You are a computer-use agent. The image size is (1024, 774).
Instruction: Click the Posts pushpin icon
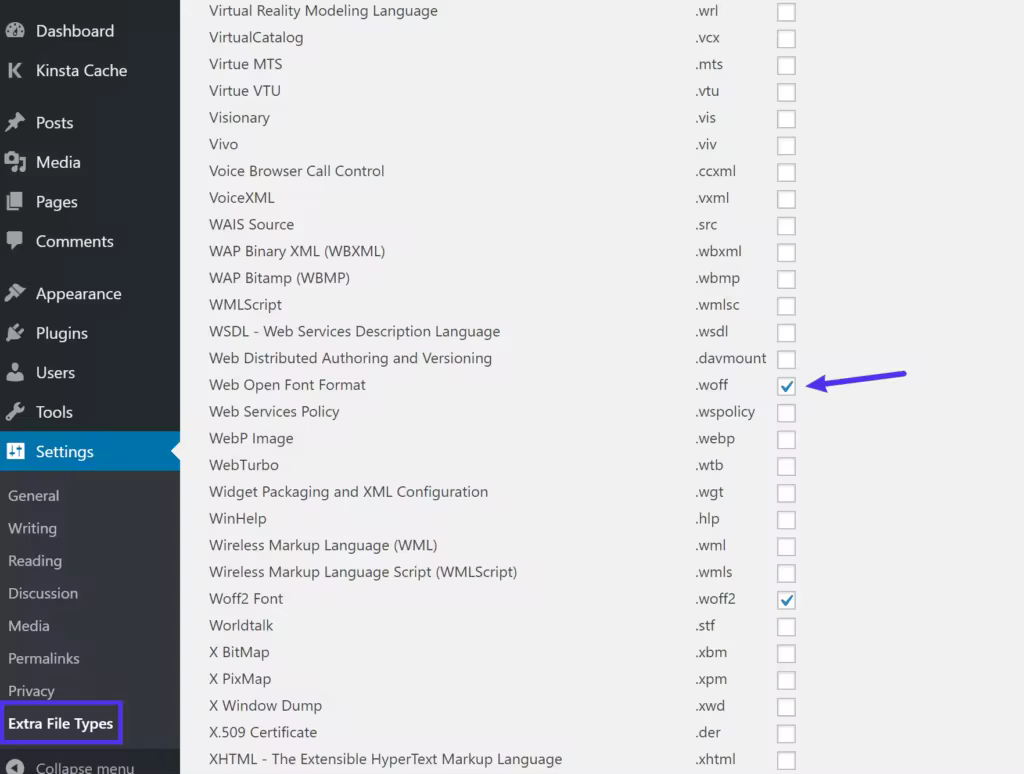[15, 122]
